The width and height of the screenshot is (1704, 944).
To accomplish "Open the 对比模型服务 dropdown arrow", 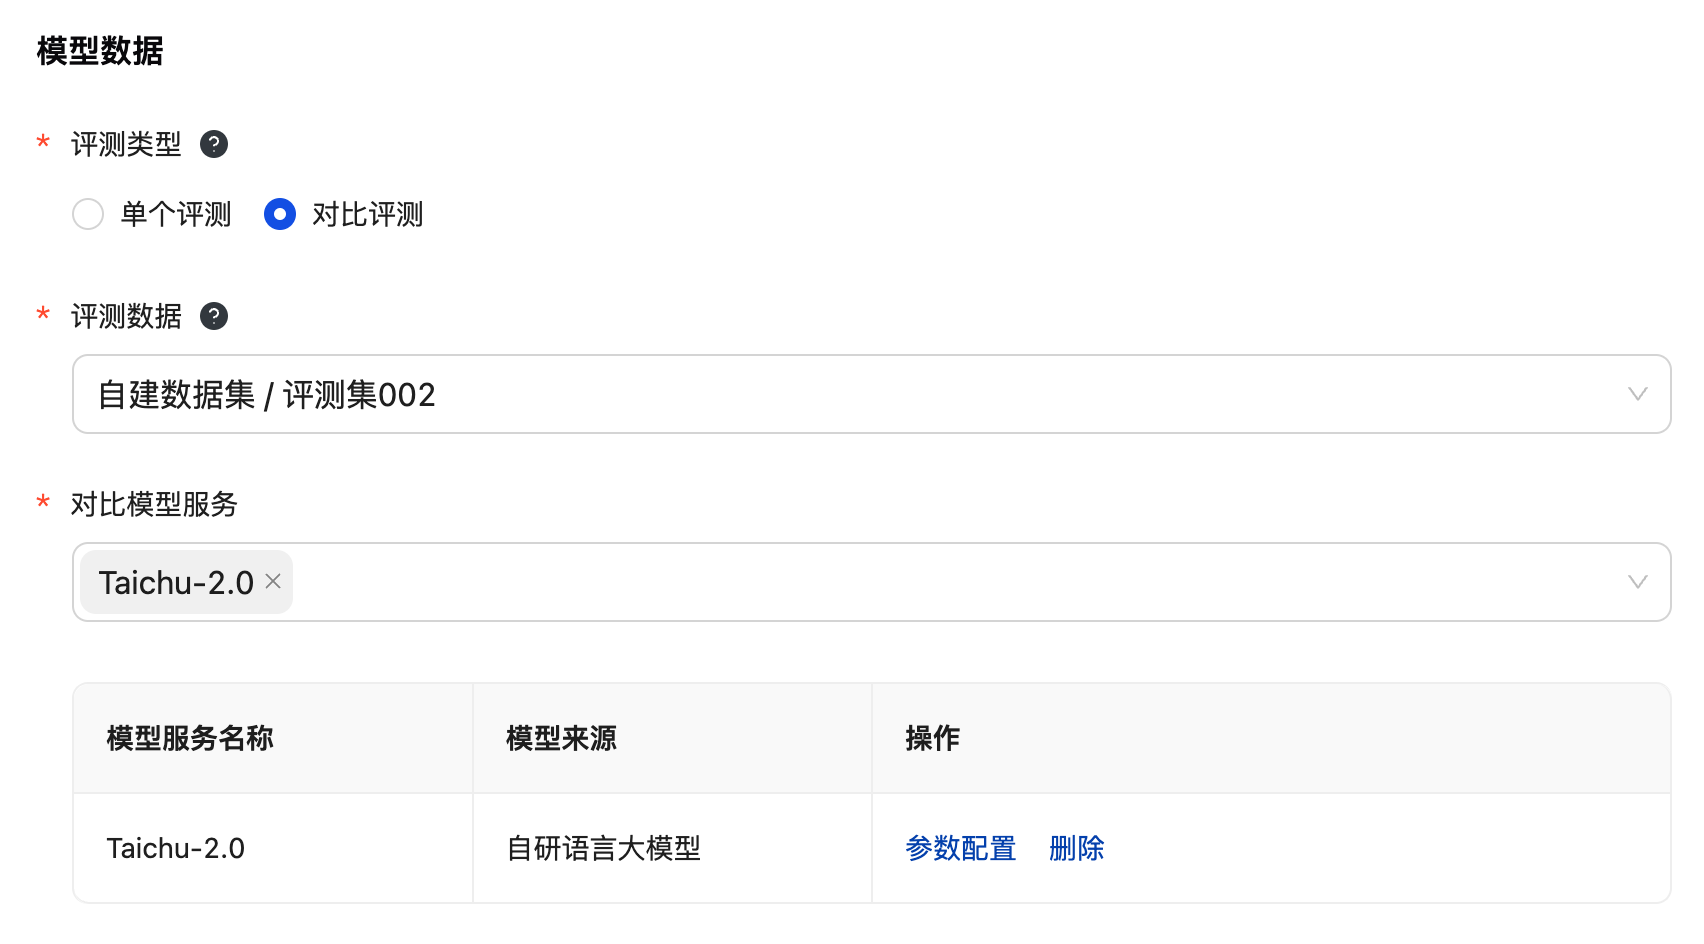I will pos(1637,582).
